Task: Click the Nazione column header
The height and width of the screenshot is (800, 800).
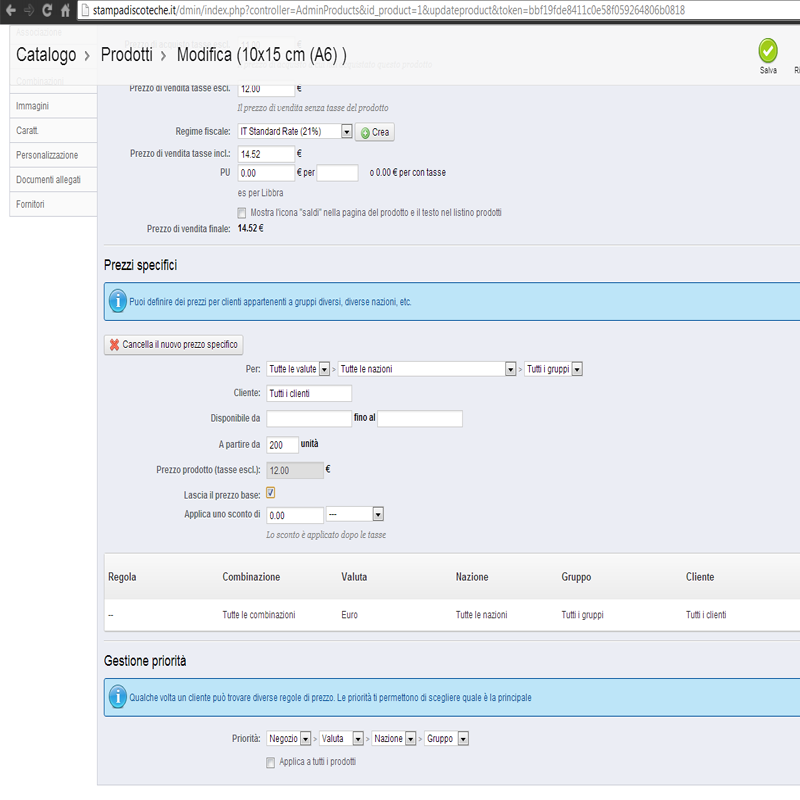Action: [472, 577]
